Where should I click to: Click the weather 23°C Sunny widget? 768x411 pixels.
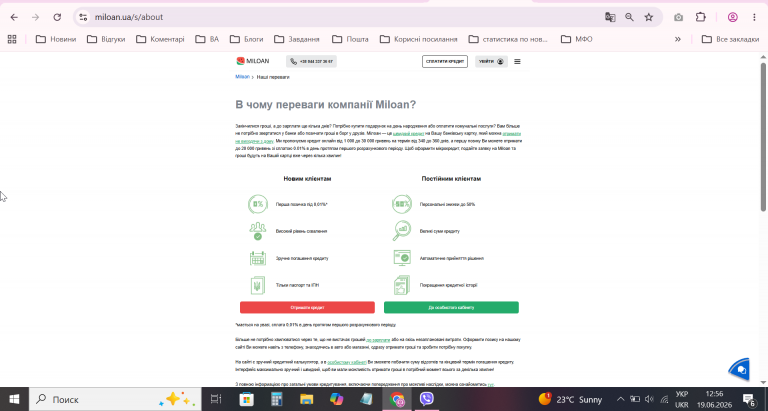[571, 399]
